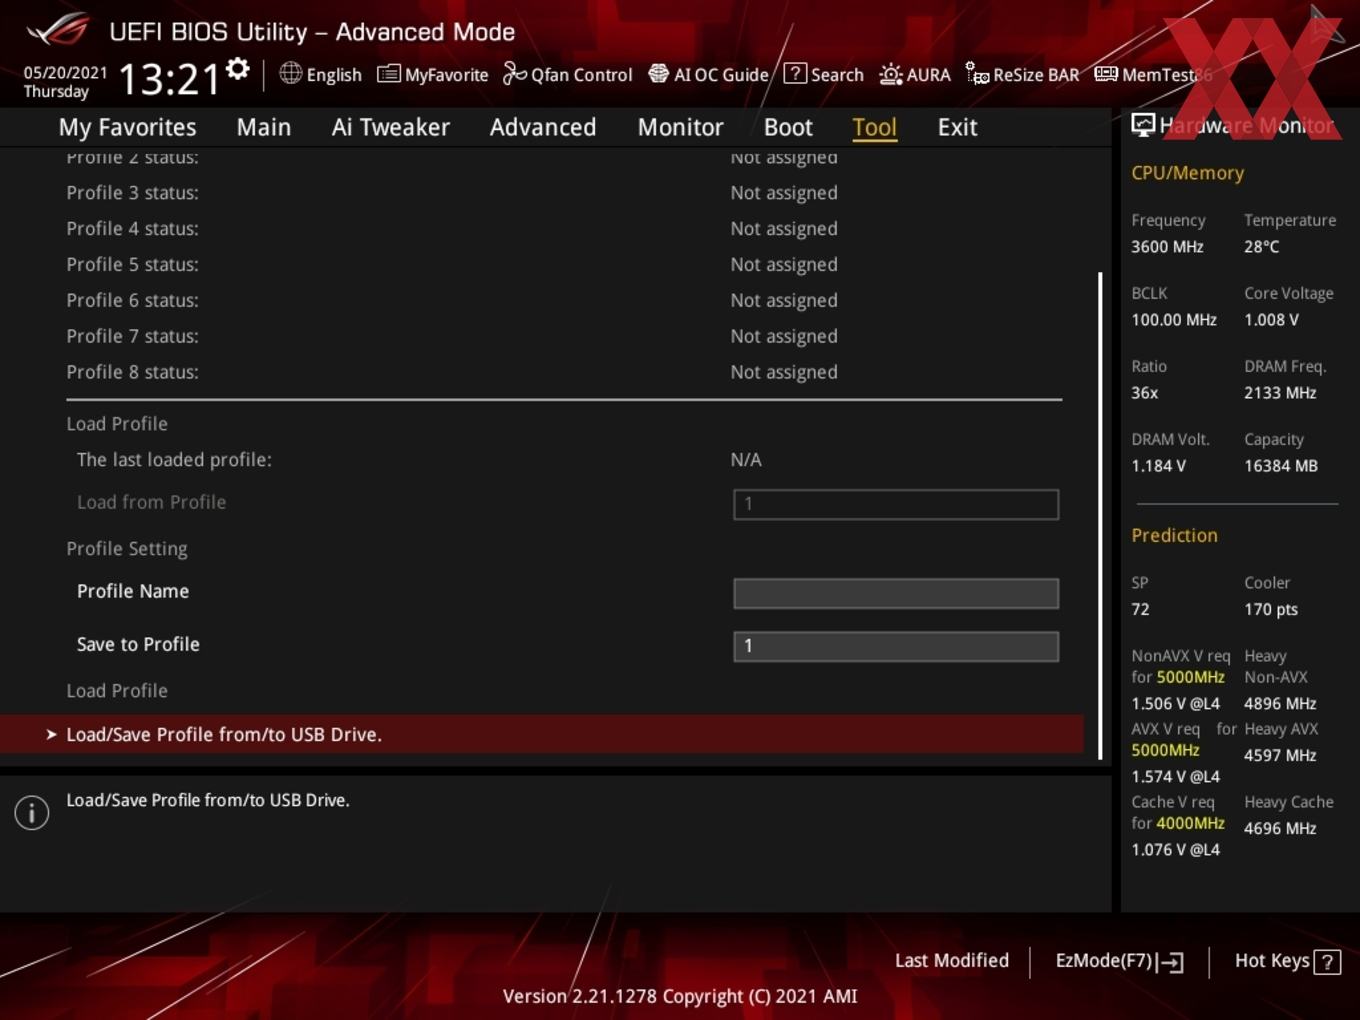Open the AURA lighting icon

(x=890, y=74)
